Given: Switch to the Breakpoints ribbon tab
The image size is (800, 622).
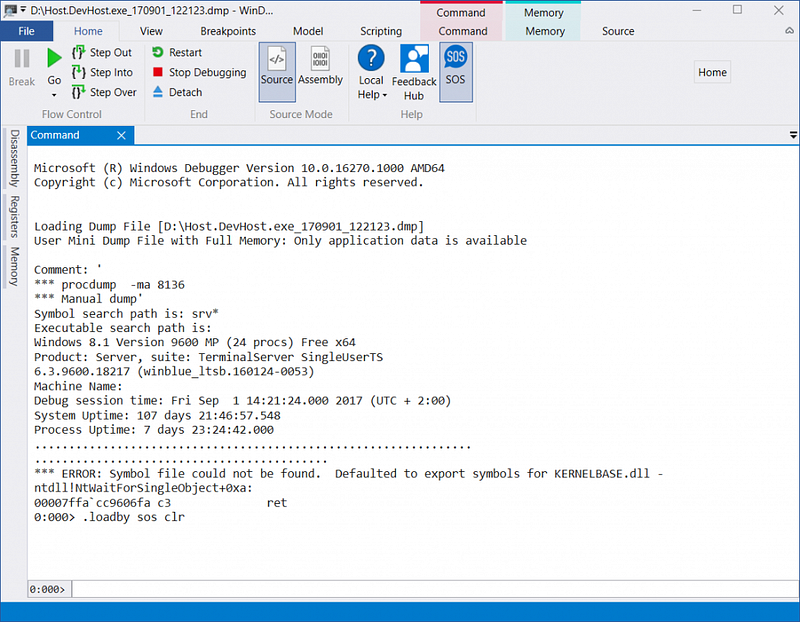Looking at the screenshot, I should click(x=228, y=31).
